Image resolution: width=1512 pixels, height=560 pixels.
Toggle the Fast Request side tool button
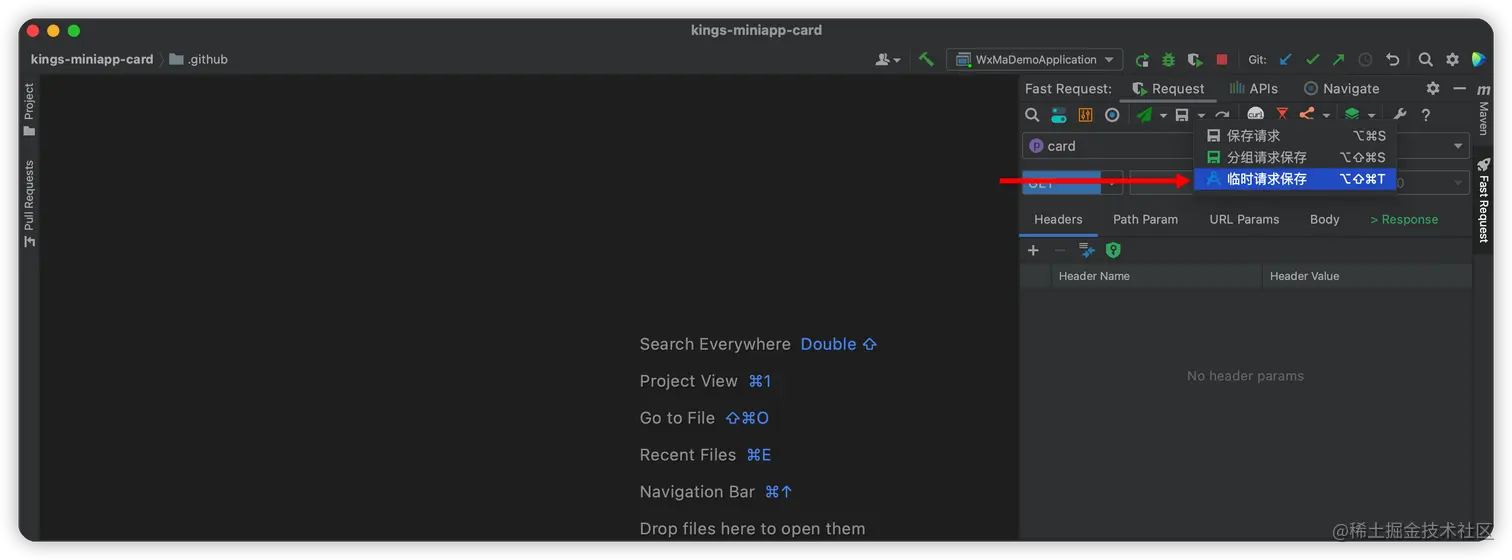pos(1483,199)
